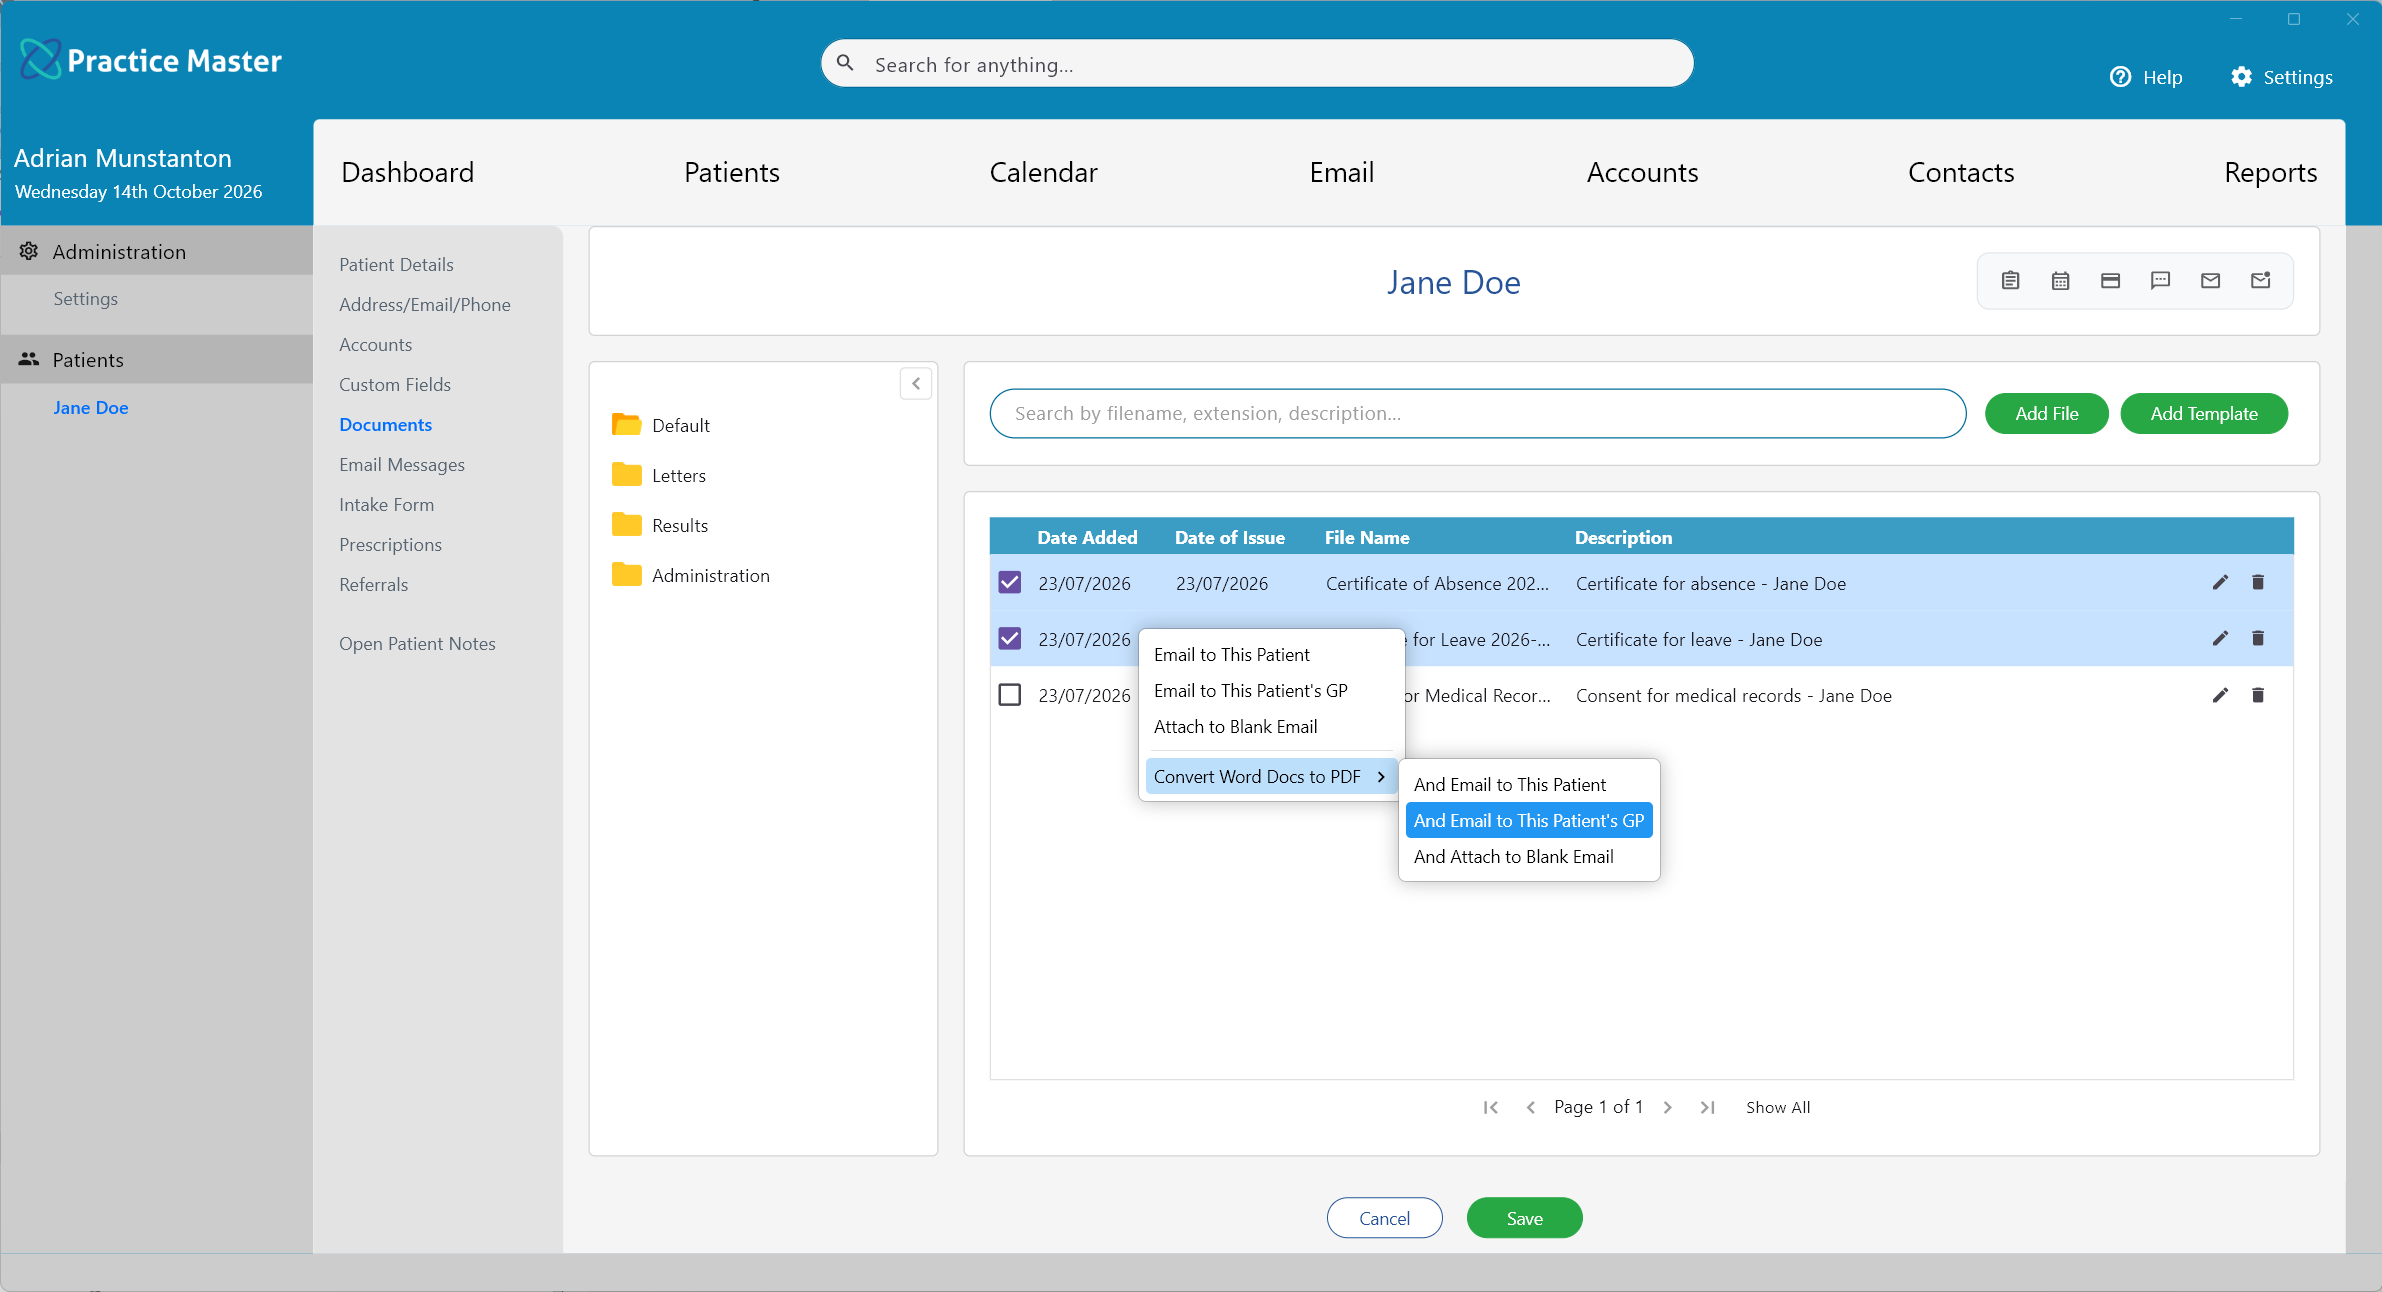
Task: Go to the first page of documents
Action: pos(1490,1107)
